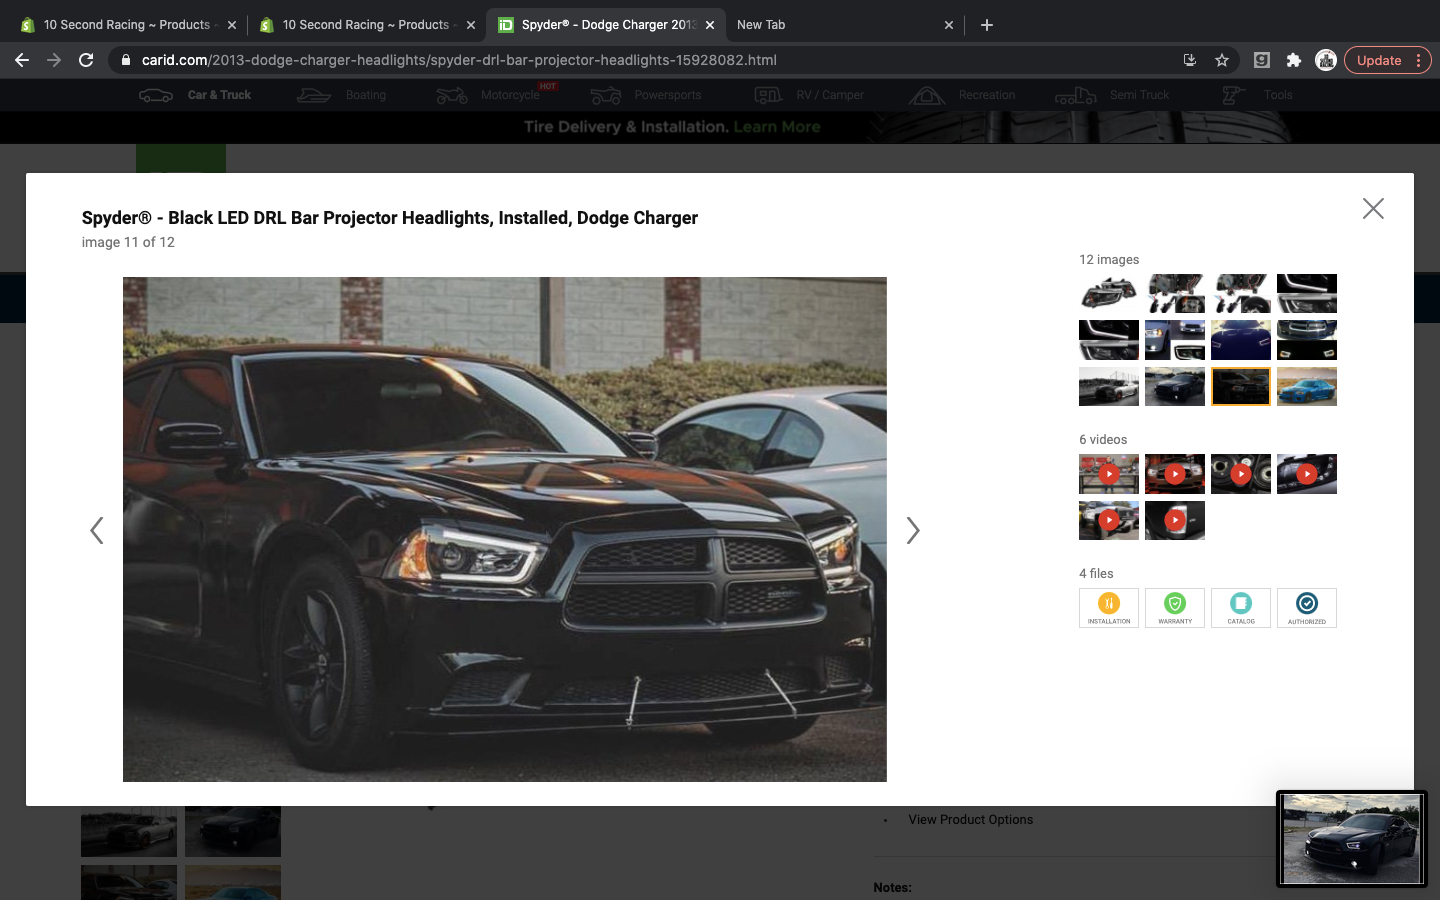1440x900 pixels.
Task: Go to the previous gallery image
Action: point(97,530)
